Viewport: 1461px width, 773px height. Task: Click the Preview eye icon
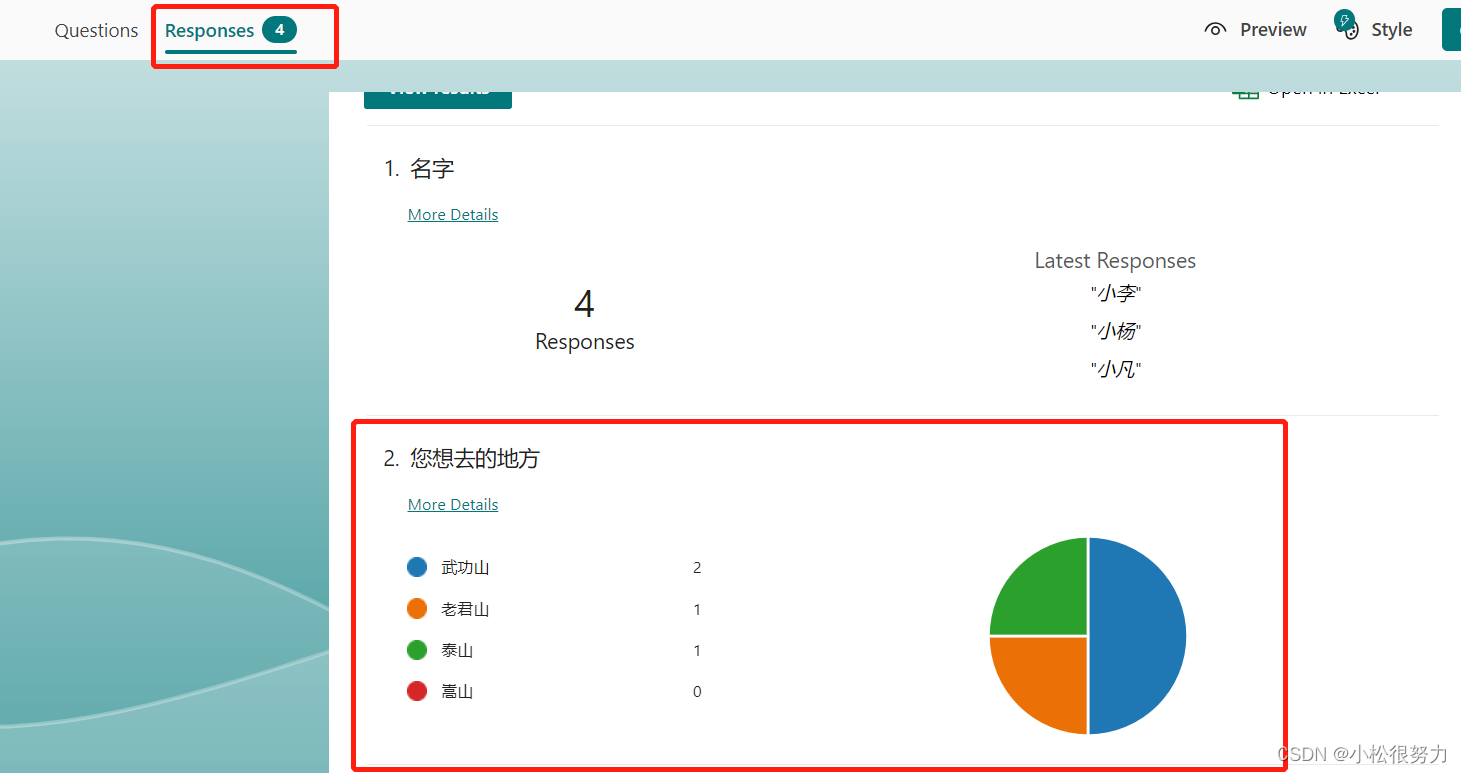coord(1215,30)
